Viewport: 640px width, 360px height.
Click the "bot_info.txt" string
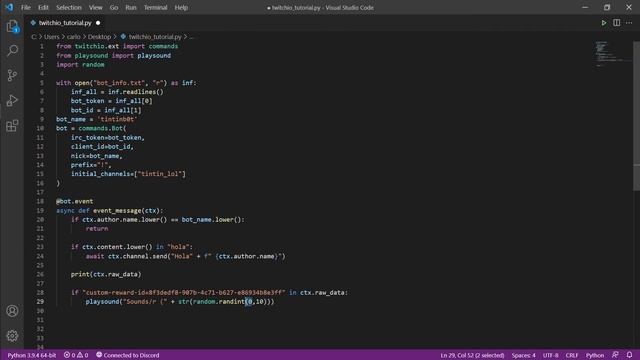tap(119, 83)
